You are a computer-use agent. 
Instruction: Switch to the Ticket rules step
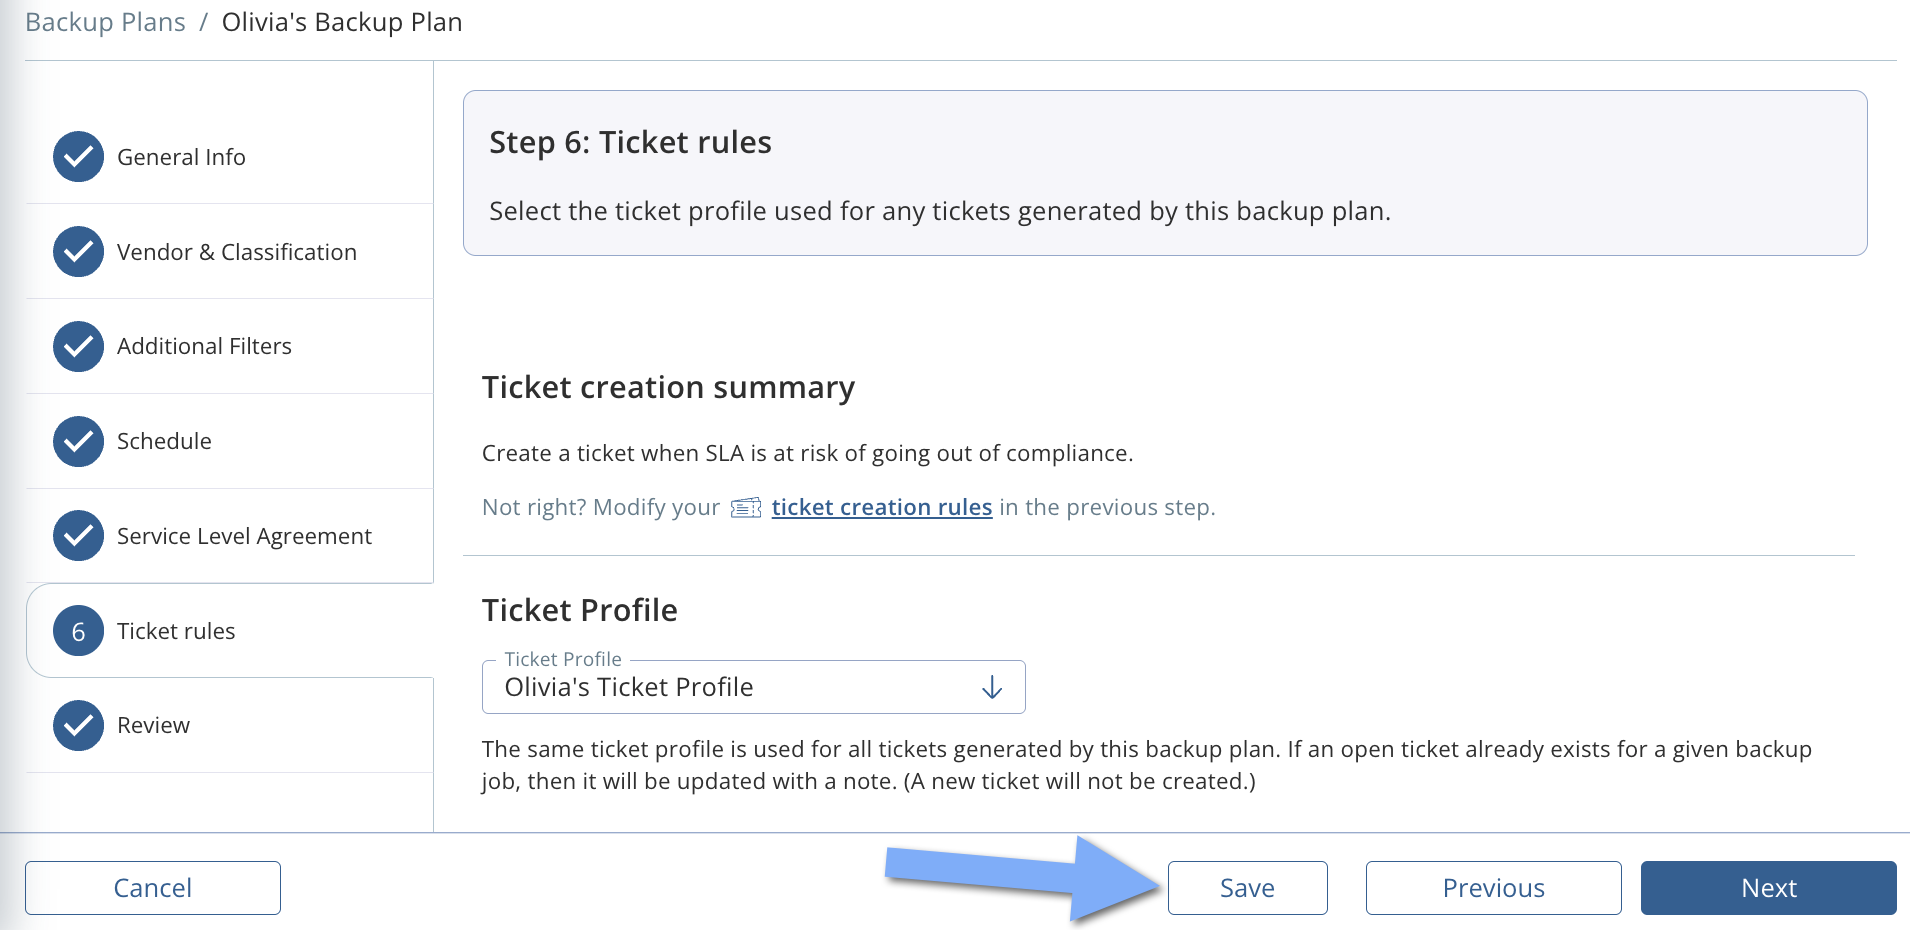coord(176,630)
